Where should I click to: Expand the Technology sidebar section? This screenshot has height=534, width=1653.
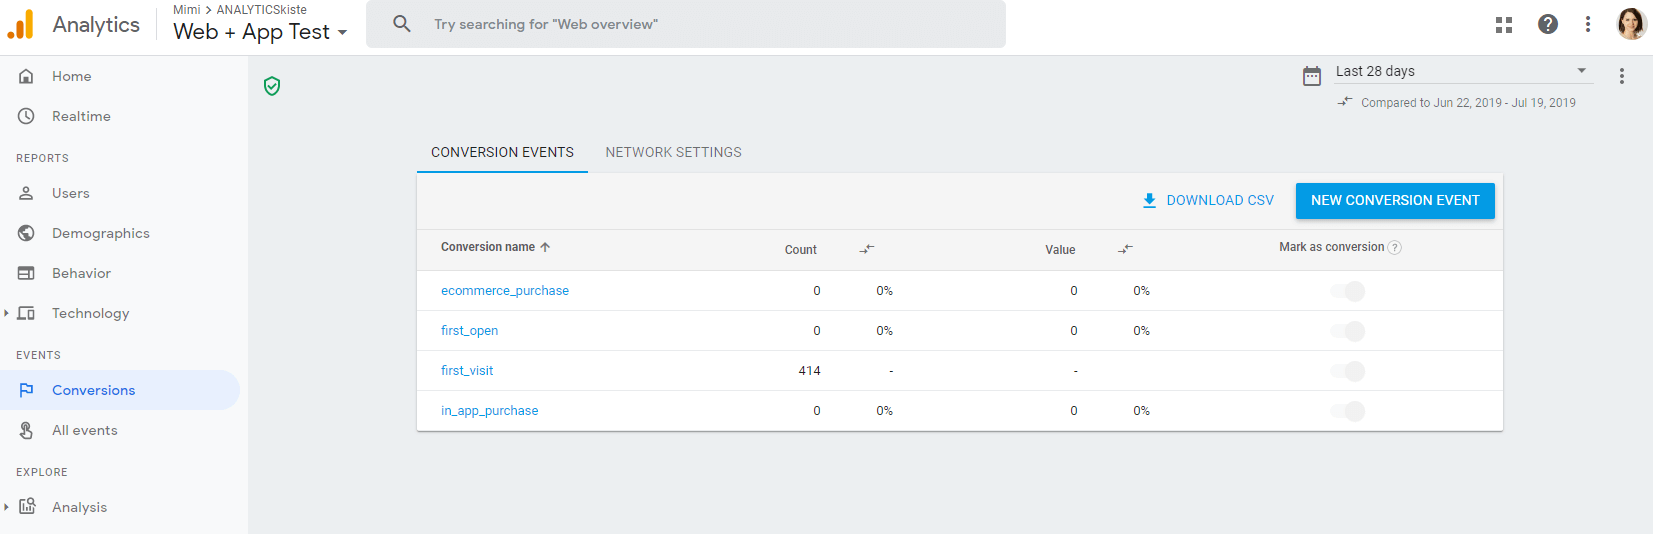tap(7, 313)
